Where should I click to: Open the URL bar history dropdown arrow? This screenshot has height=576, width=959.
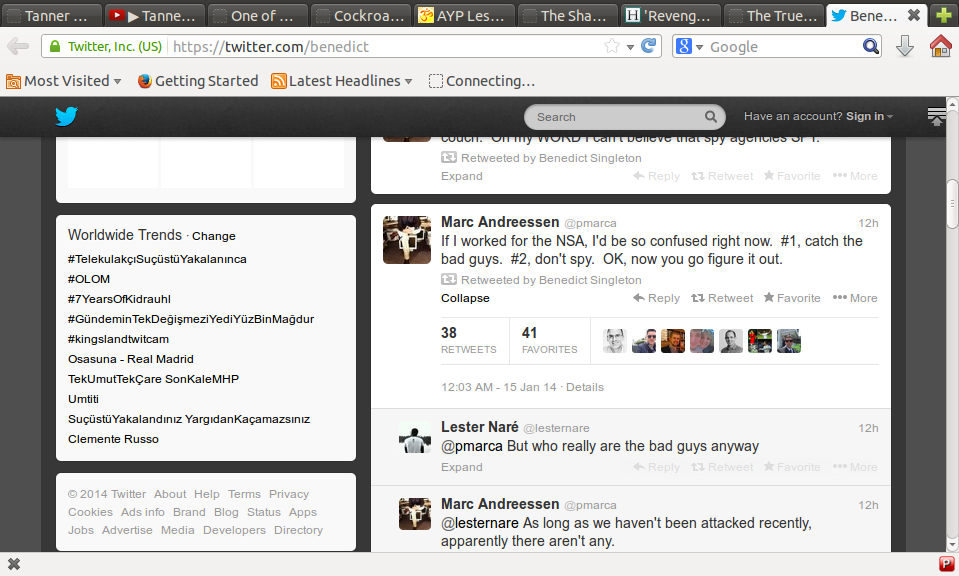point(630,46)
